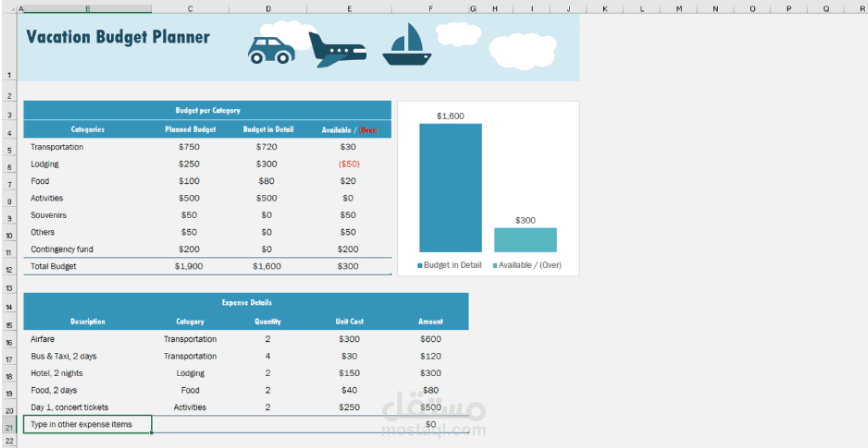
Task: Select column C header
Action: pyautogui.click(x=190, y=9)
